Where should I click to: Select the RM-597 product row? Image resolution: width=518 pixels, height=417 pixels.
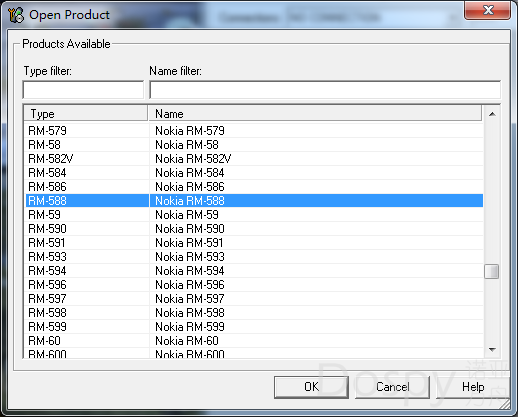(x=254, y=299)
